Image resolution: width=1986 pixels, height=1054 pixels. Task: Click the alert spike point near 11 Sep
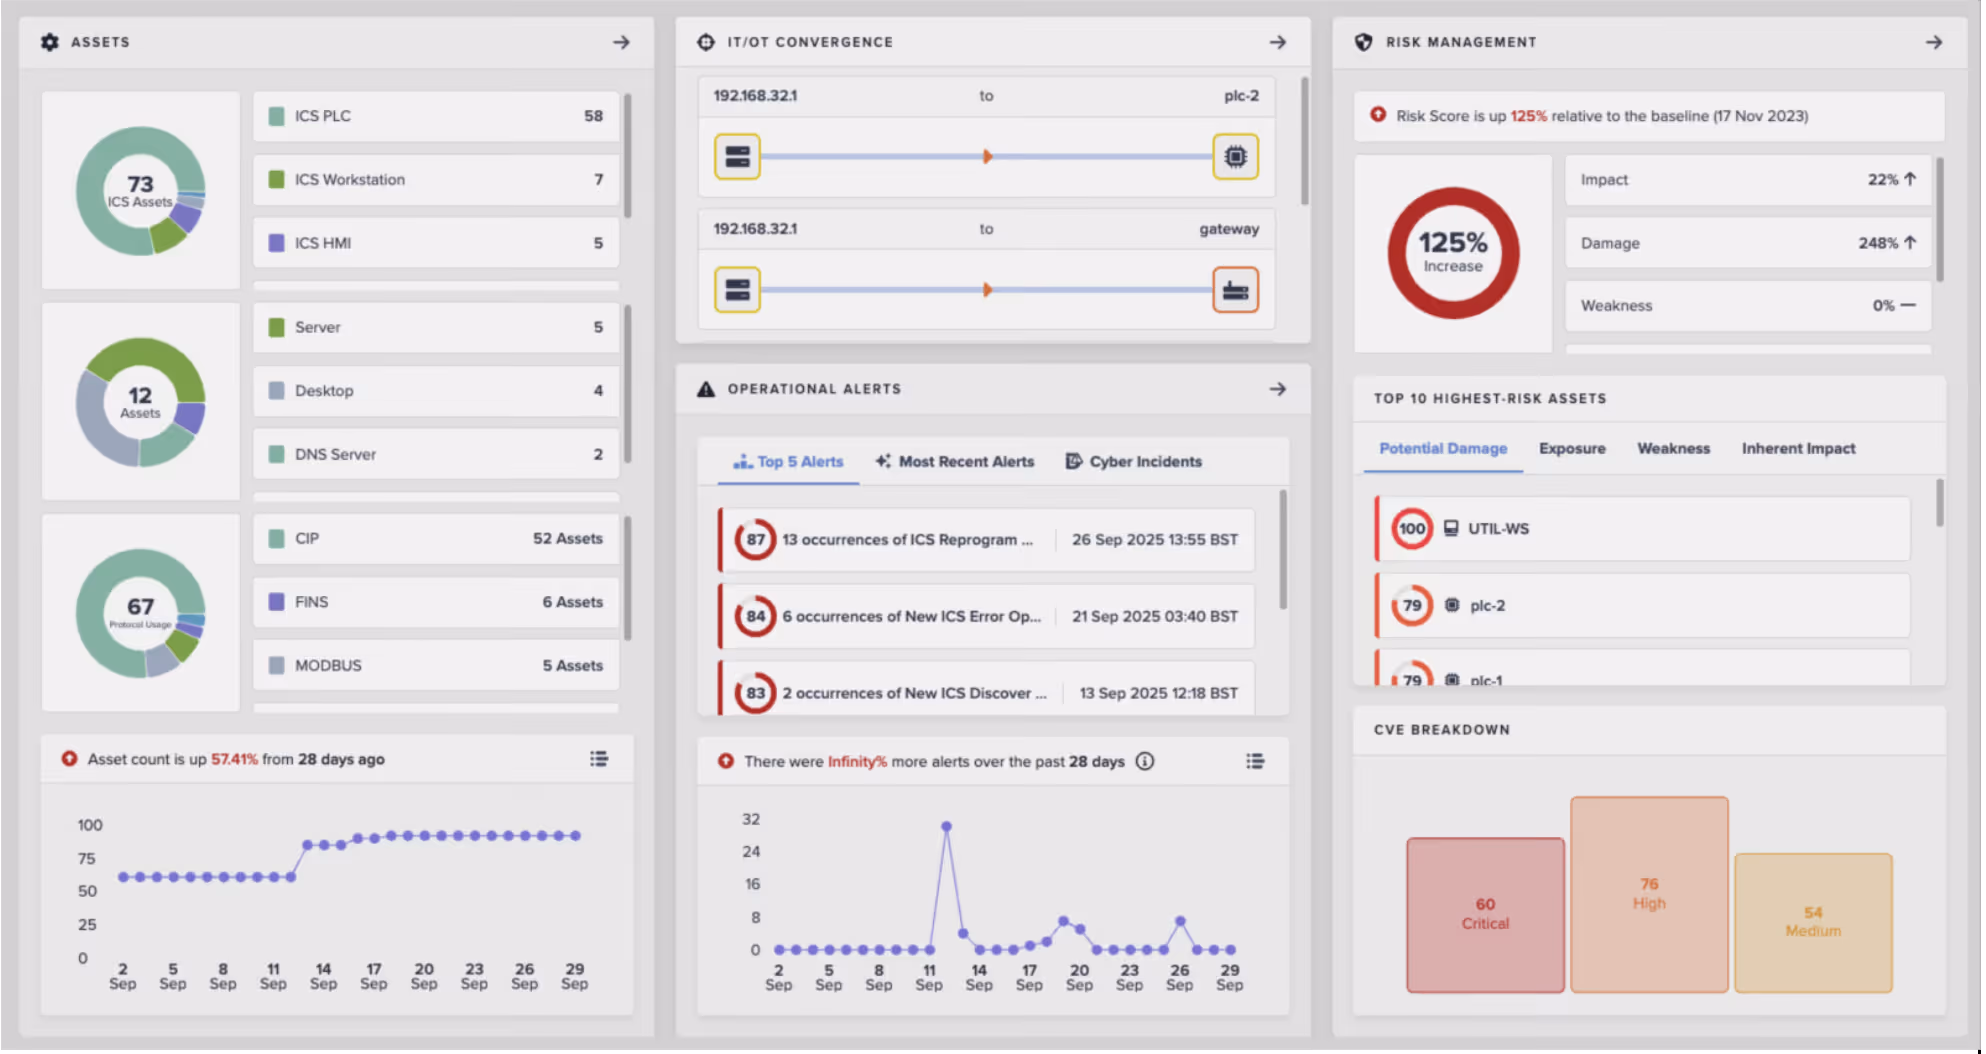click(x=946, y=827)
